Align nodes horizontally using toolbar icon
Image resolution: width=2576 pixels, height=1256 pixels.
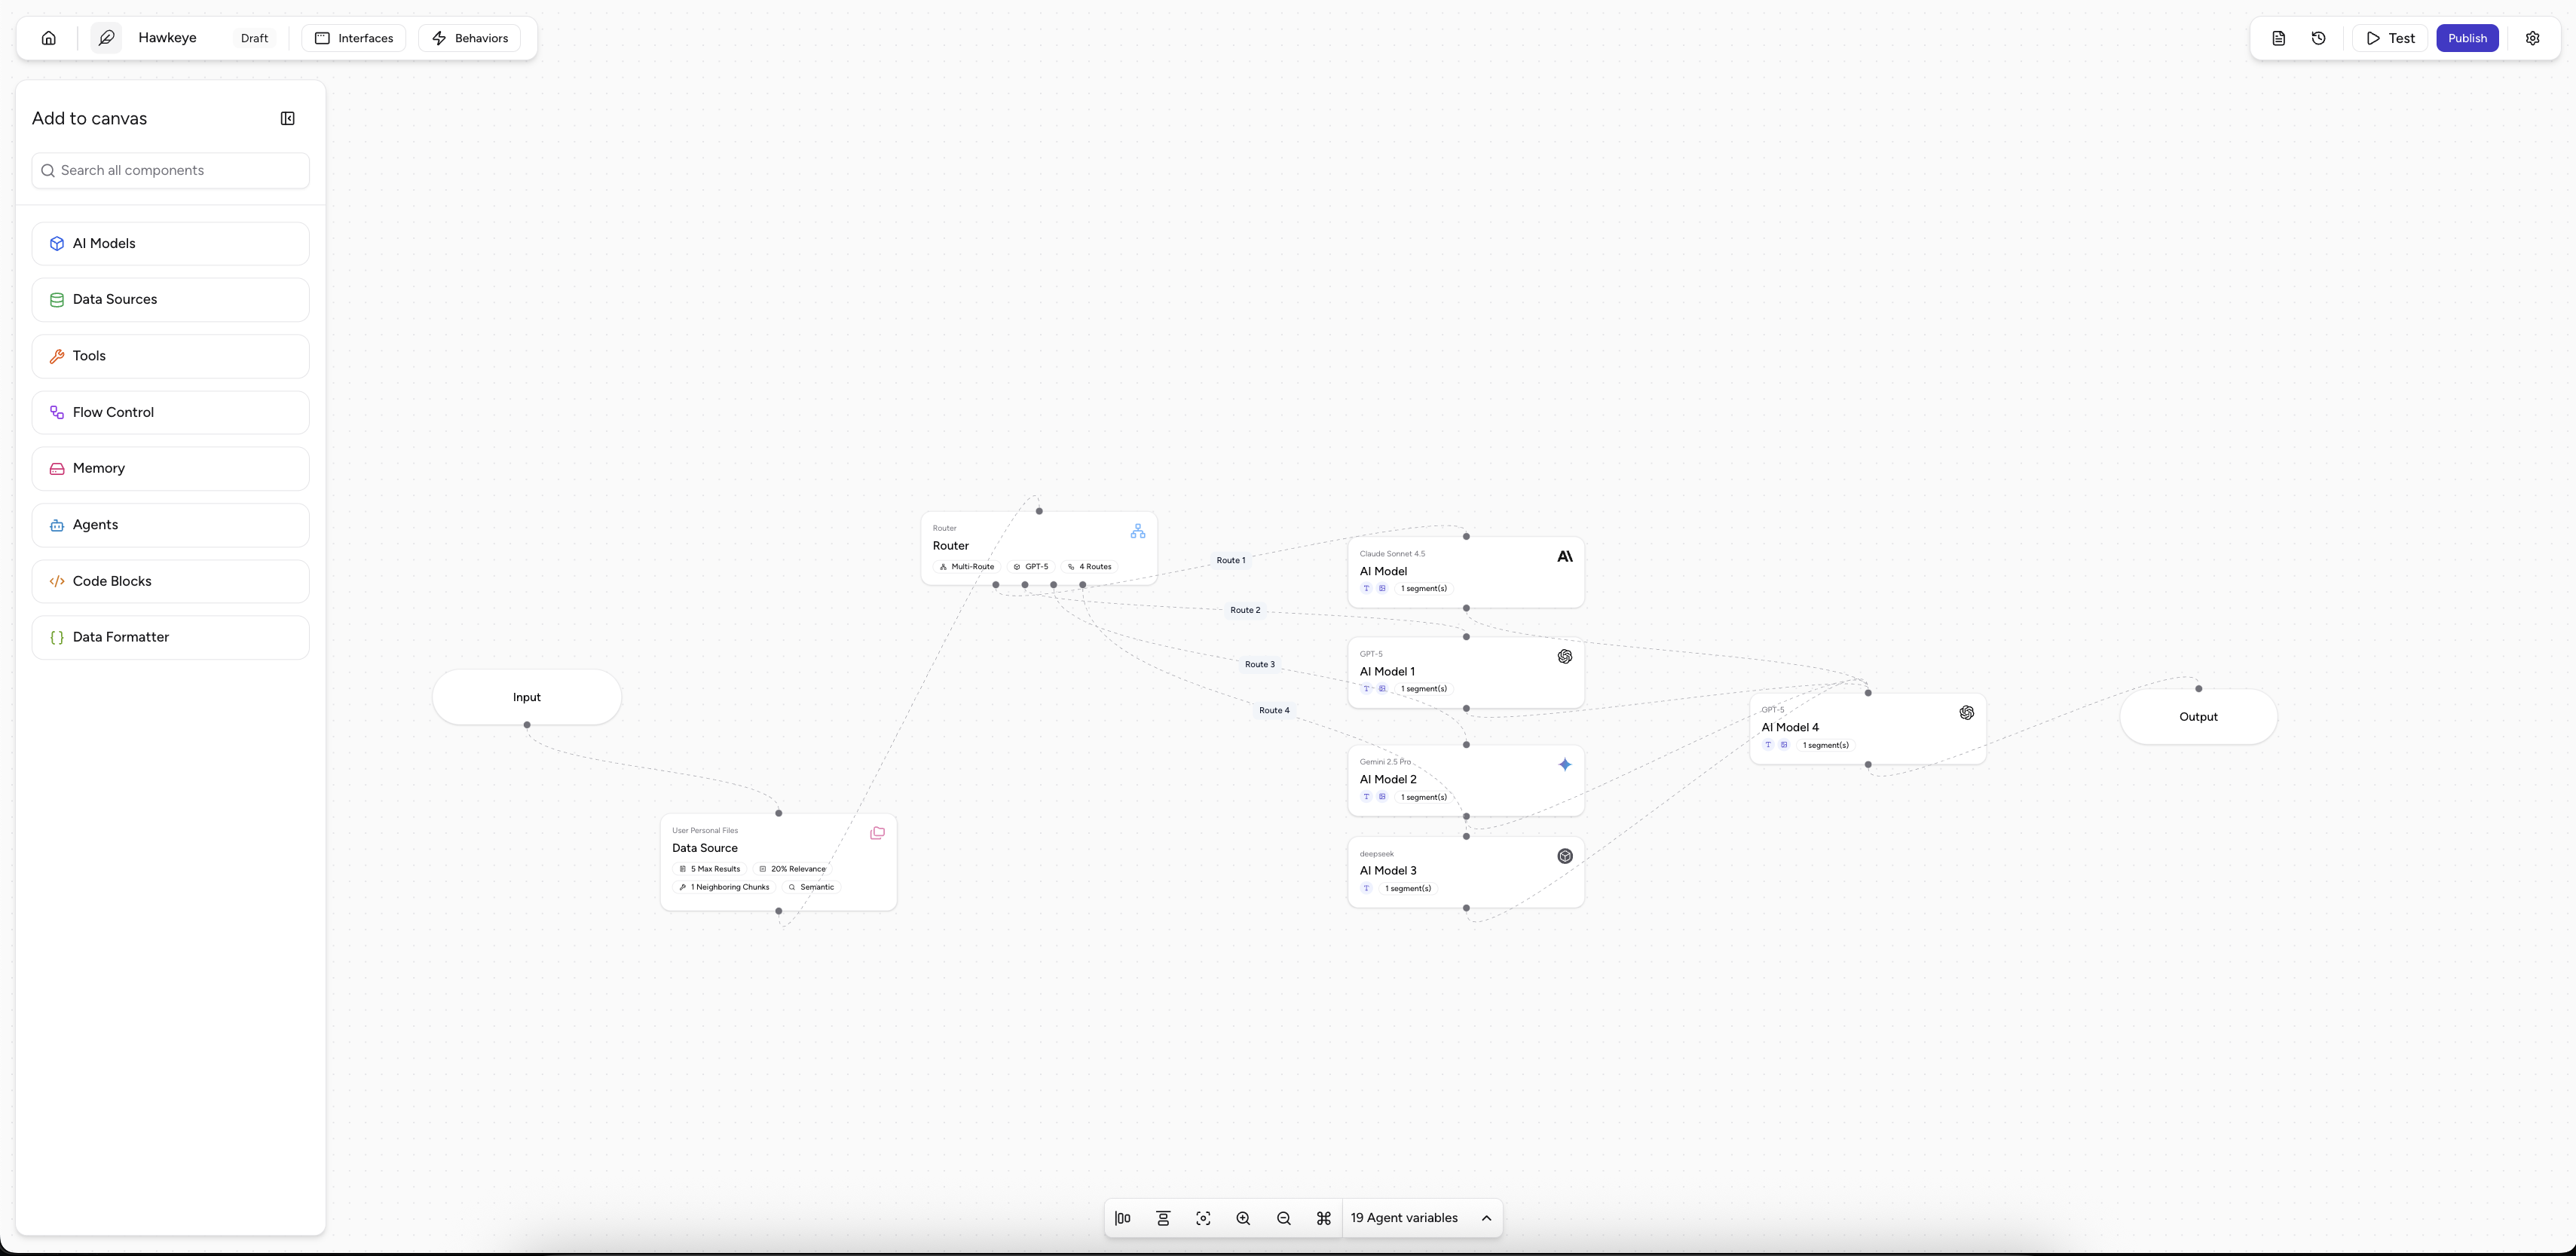[1123, 1218]
